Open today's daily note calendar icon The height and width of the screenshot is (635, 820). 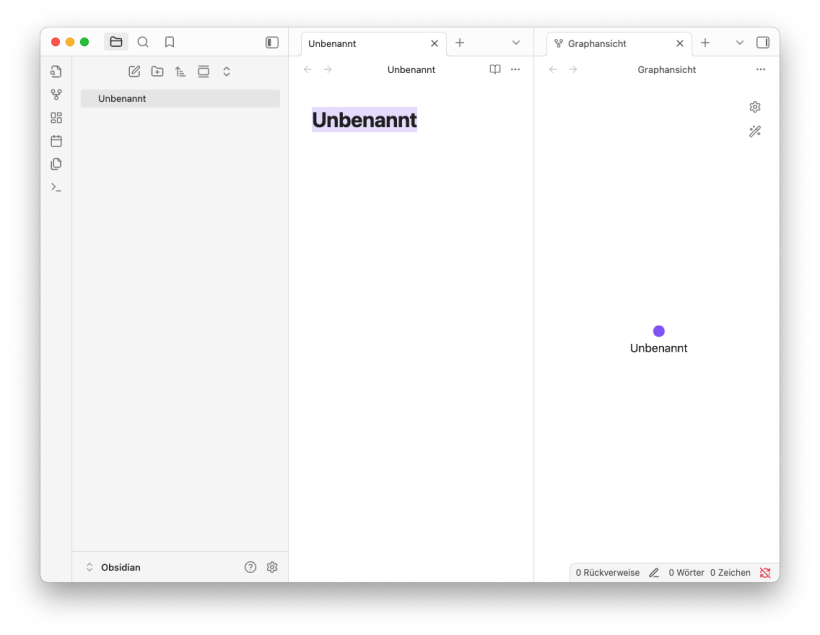[56, 141]
